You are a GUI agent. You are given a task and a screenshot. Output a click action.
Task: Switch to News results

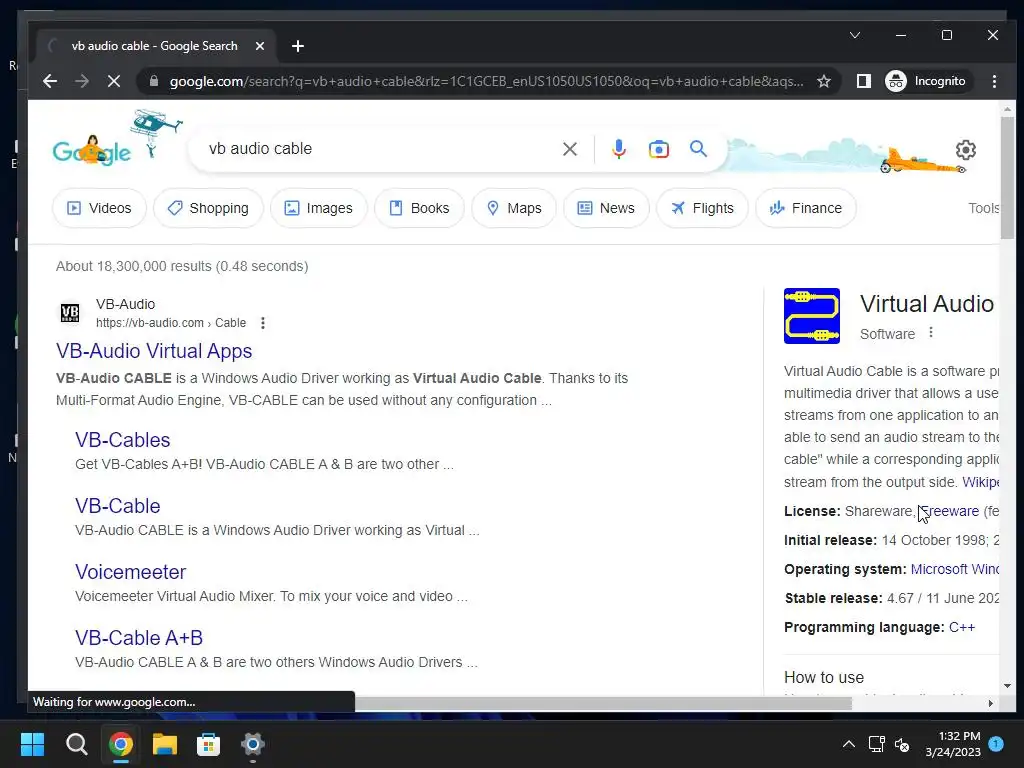point(606,208)
